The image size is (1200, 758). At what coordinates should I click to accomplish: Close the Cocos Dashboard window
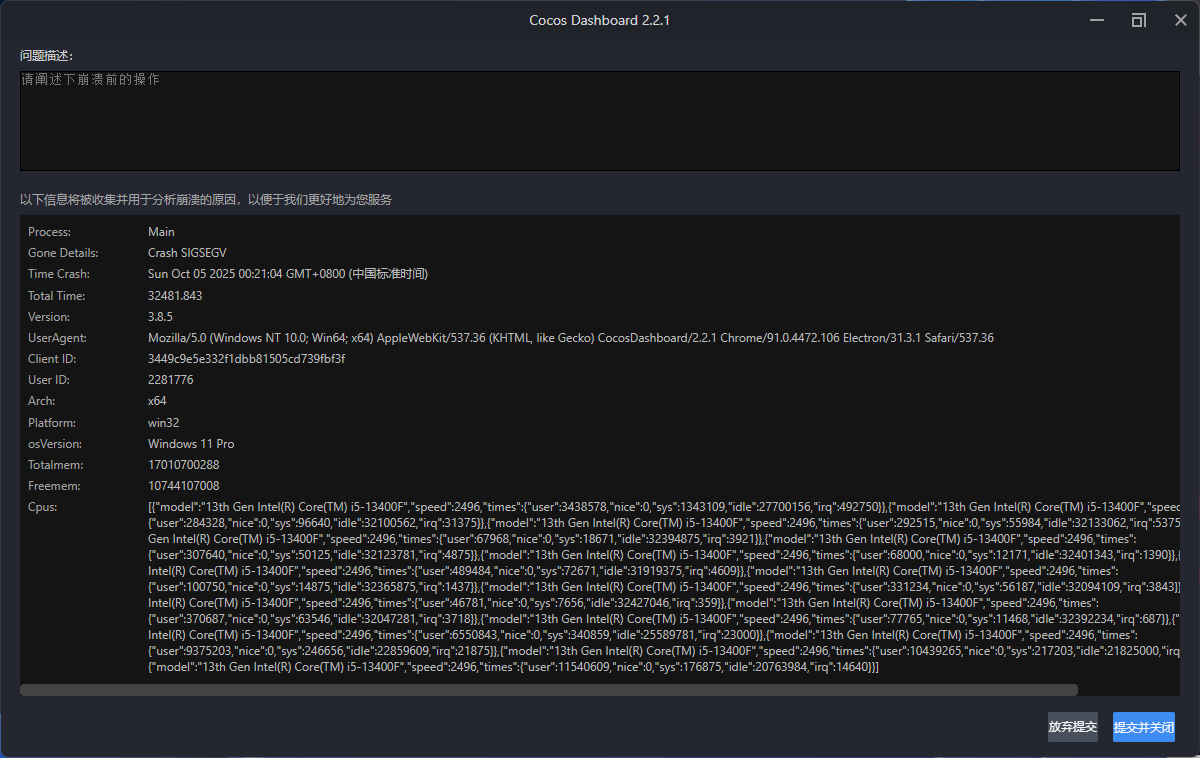click(x=1180, y=20)
